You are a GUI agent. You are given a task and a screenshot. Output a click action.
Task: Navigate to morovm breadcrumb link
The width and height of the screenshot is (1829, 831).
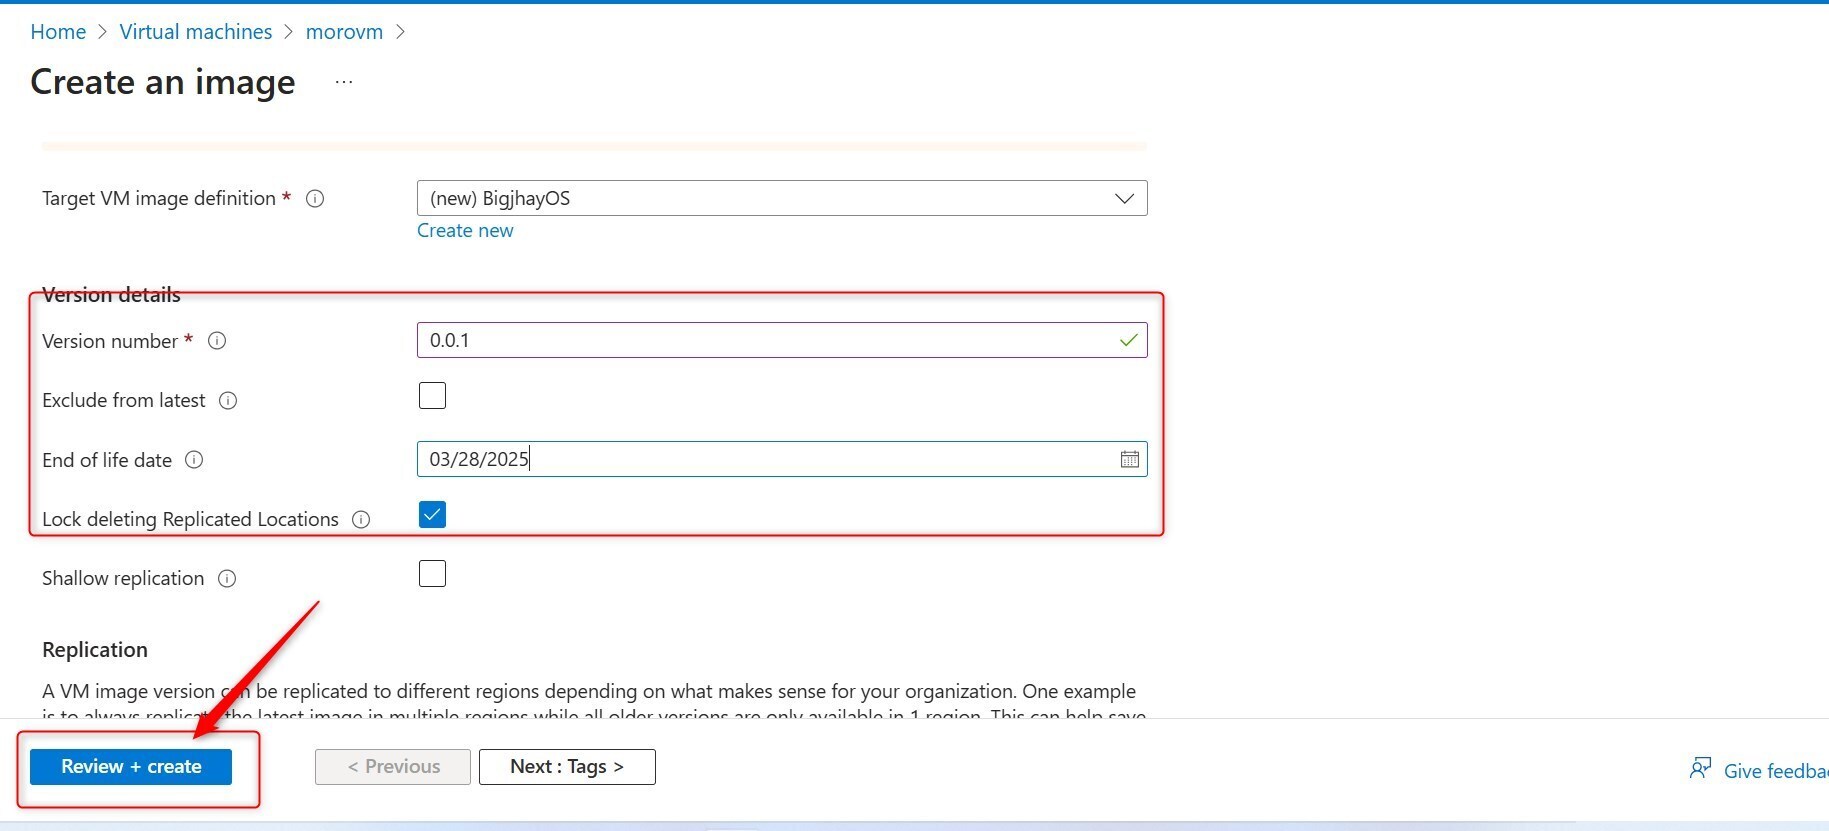344,32
